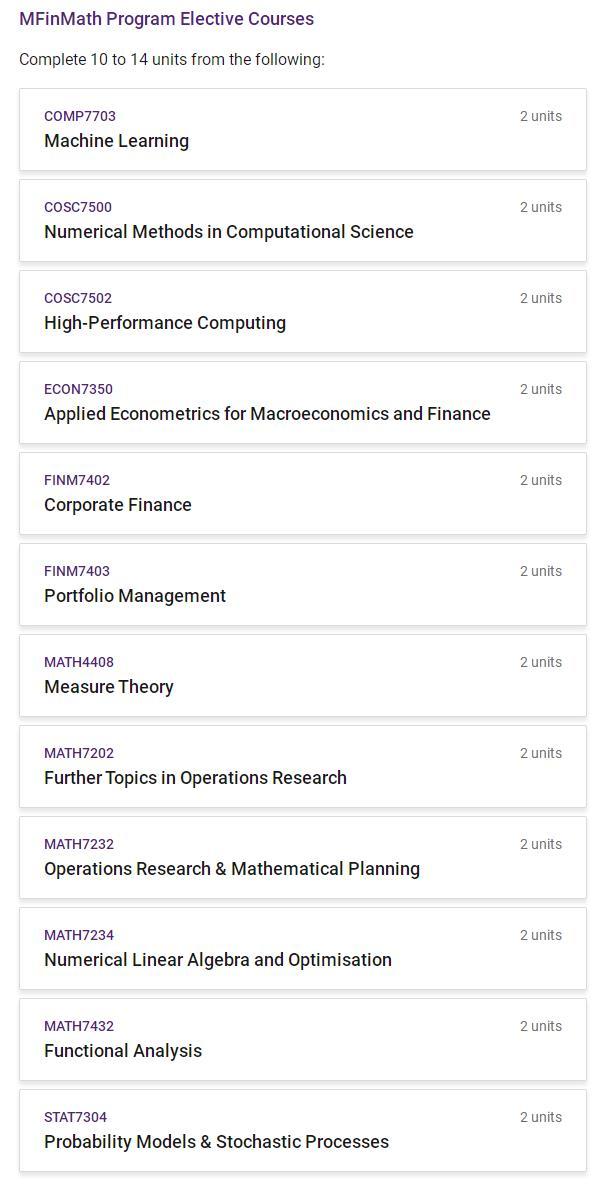The height and width of the screenshot is (1186, 611).
Task: Click the STAT7304 course code
Action: tap(76, 1117)
